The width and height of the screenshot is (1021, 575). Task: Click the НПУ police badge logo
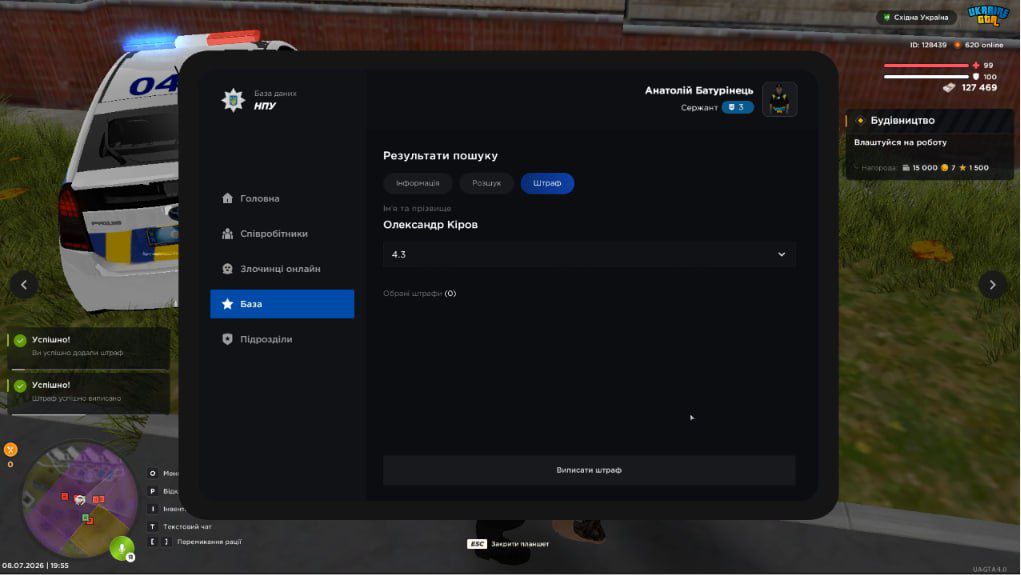(x=233, y=100)
